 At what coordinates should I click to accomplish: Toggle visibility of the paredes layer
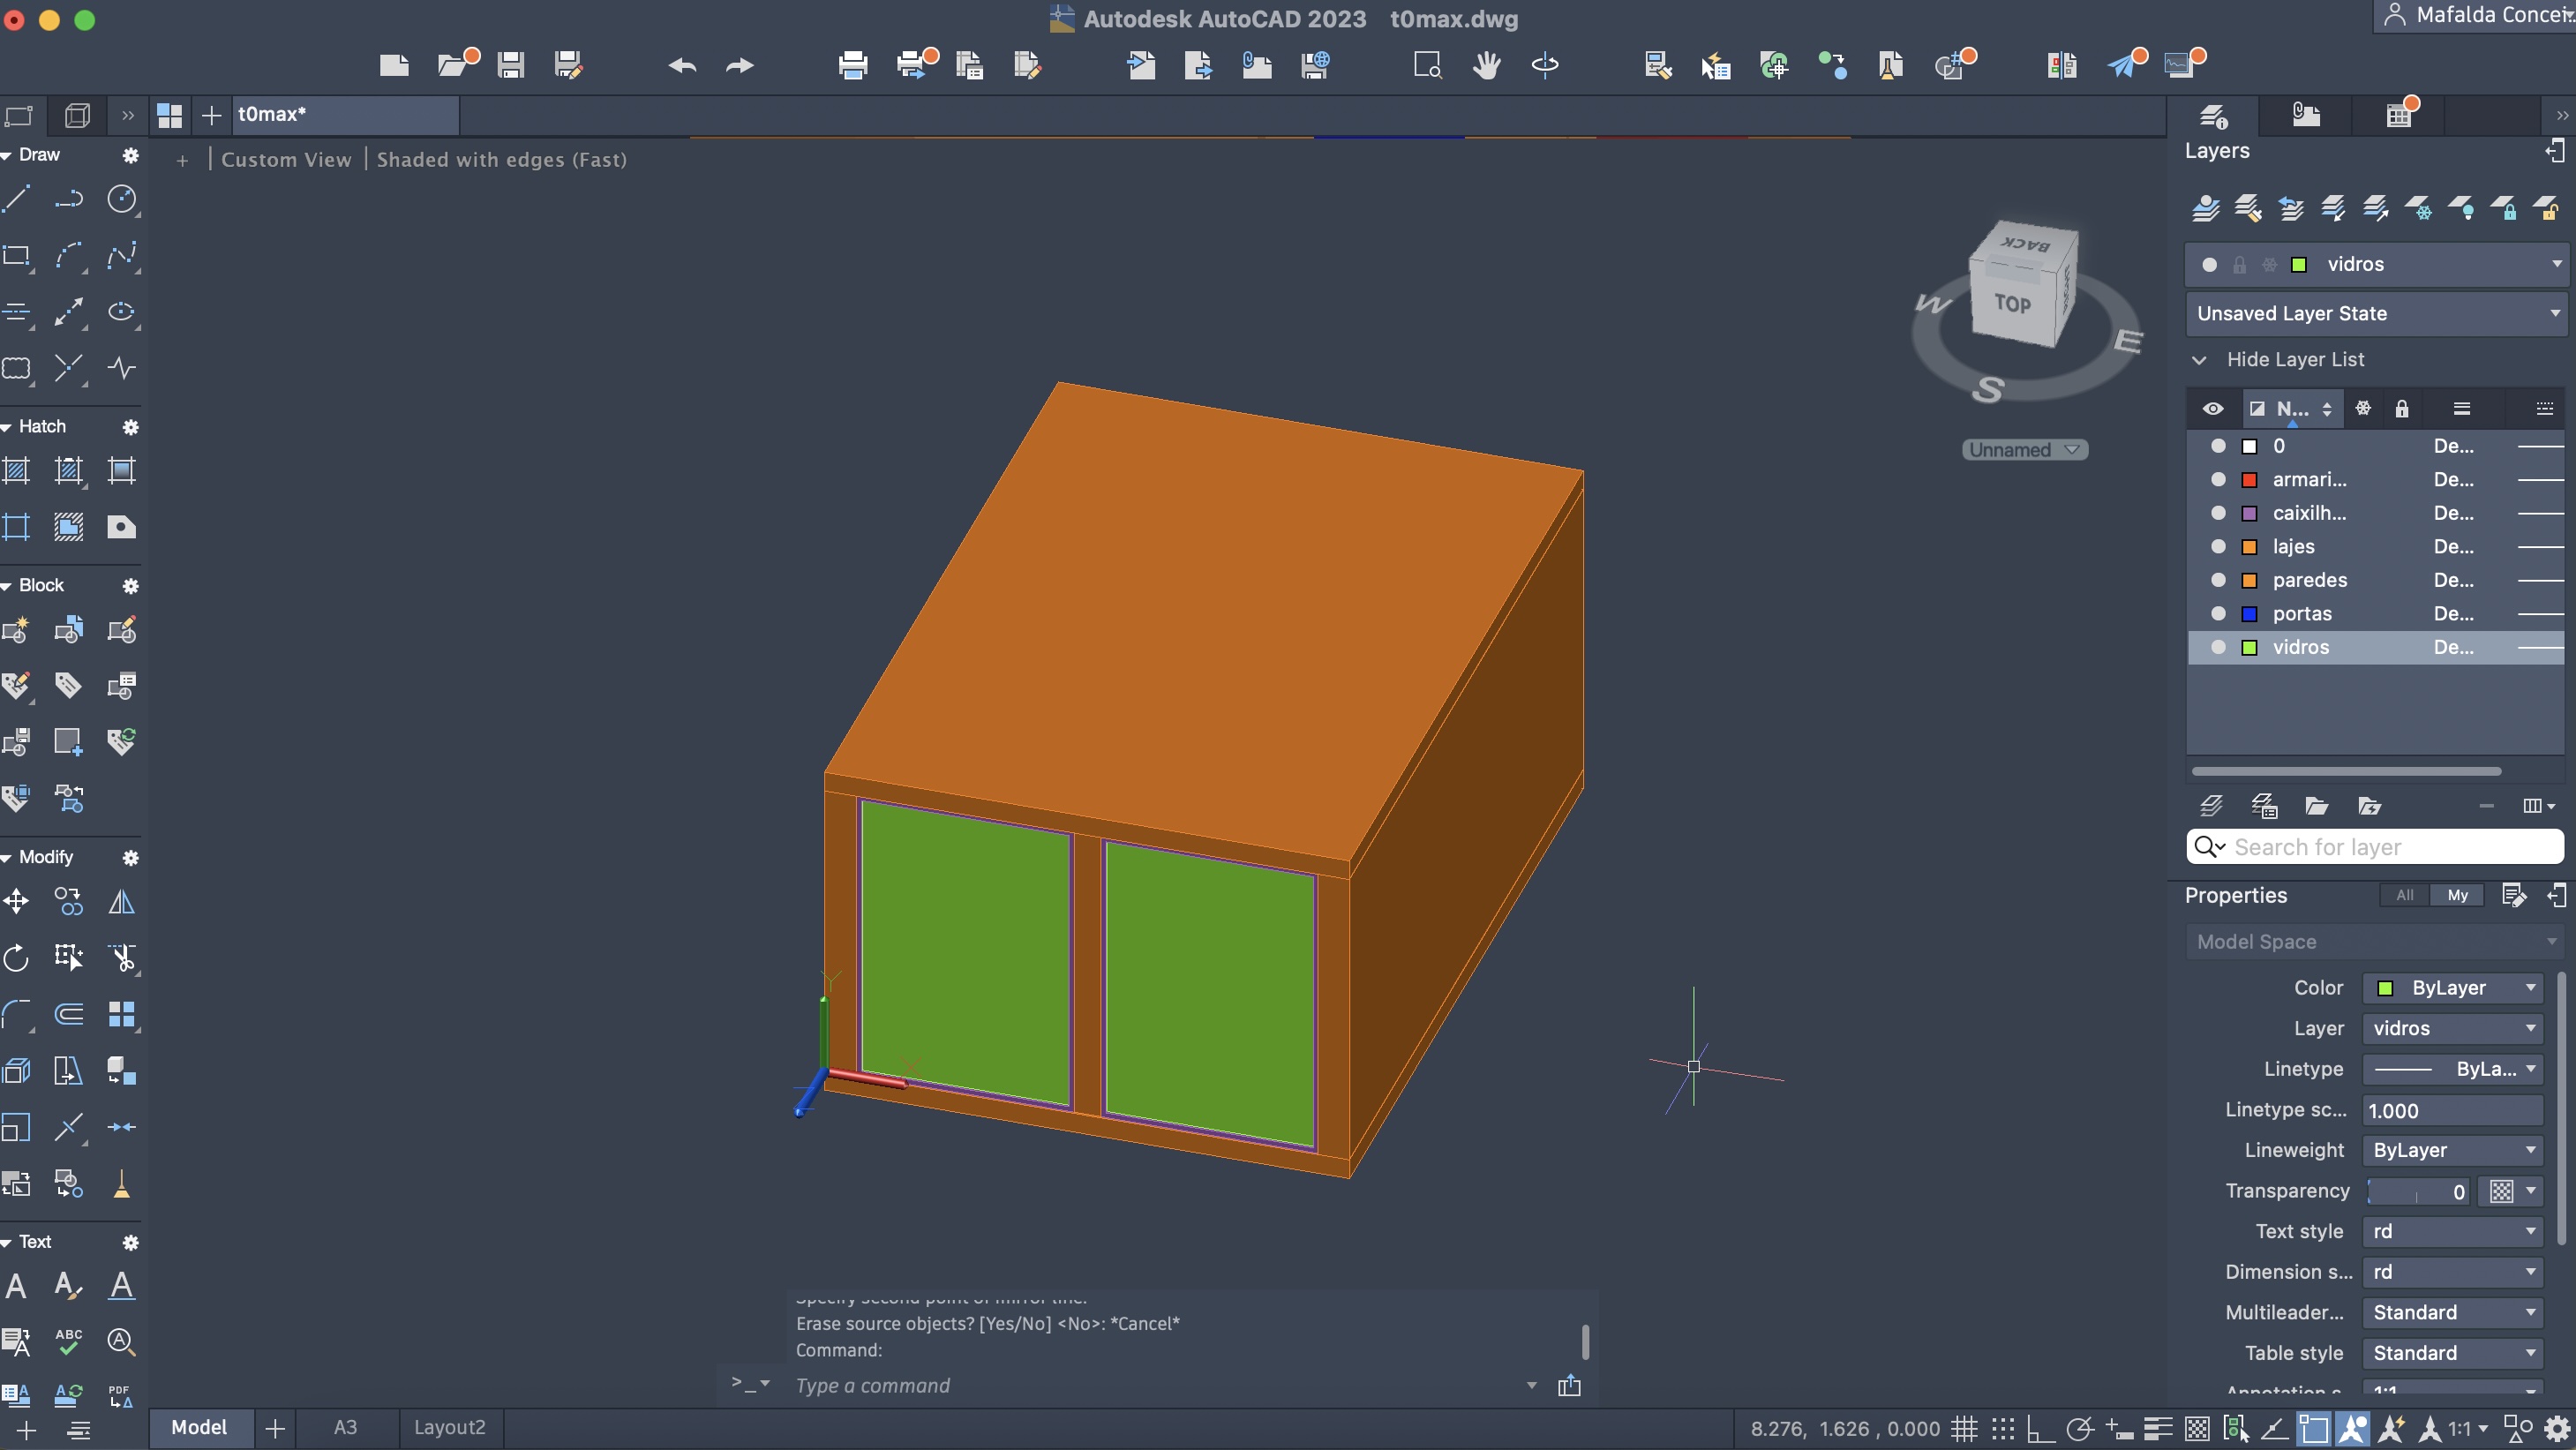click(x=2217, y=580)
